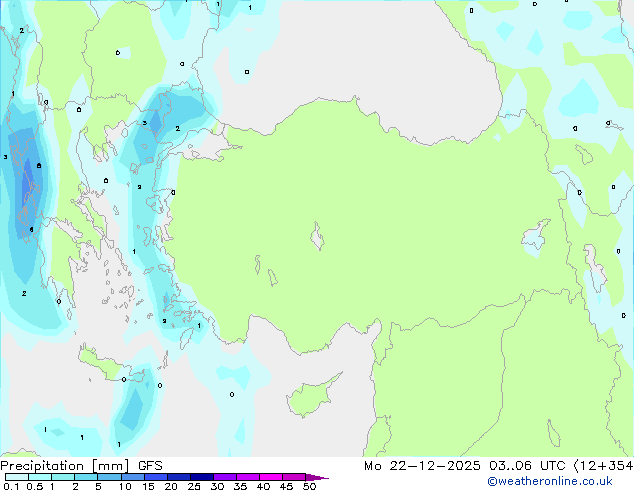Click the 30 mm purple legend swatch
The image size is (634, 490).
point(224,477)
